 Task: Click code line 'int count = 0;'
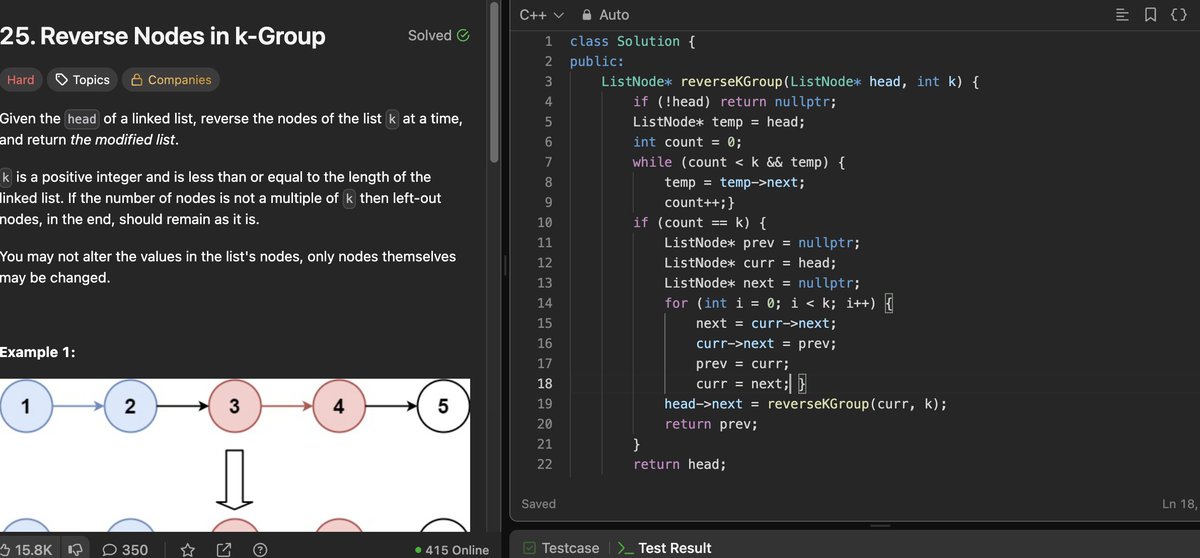(686, 142)
